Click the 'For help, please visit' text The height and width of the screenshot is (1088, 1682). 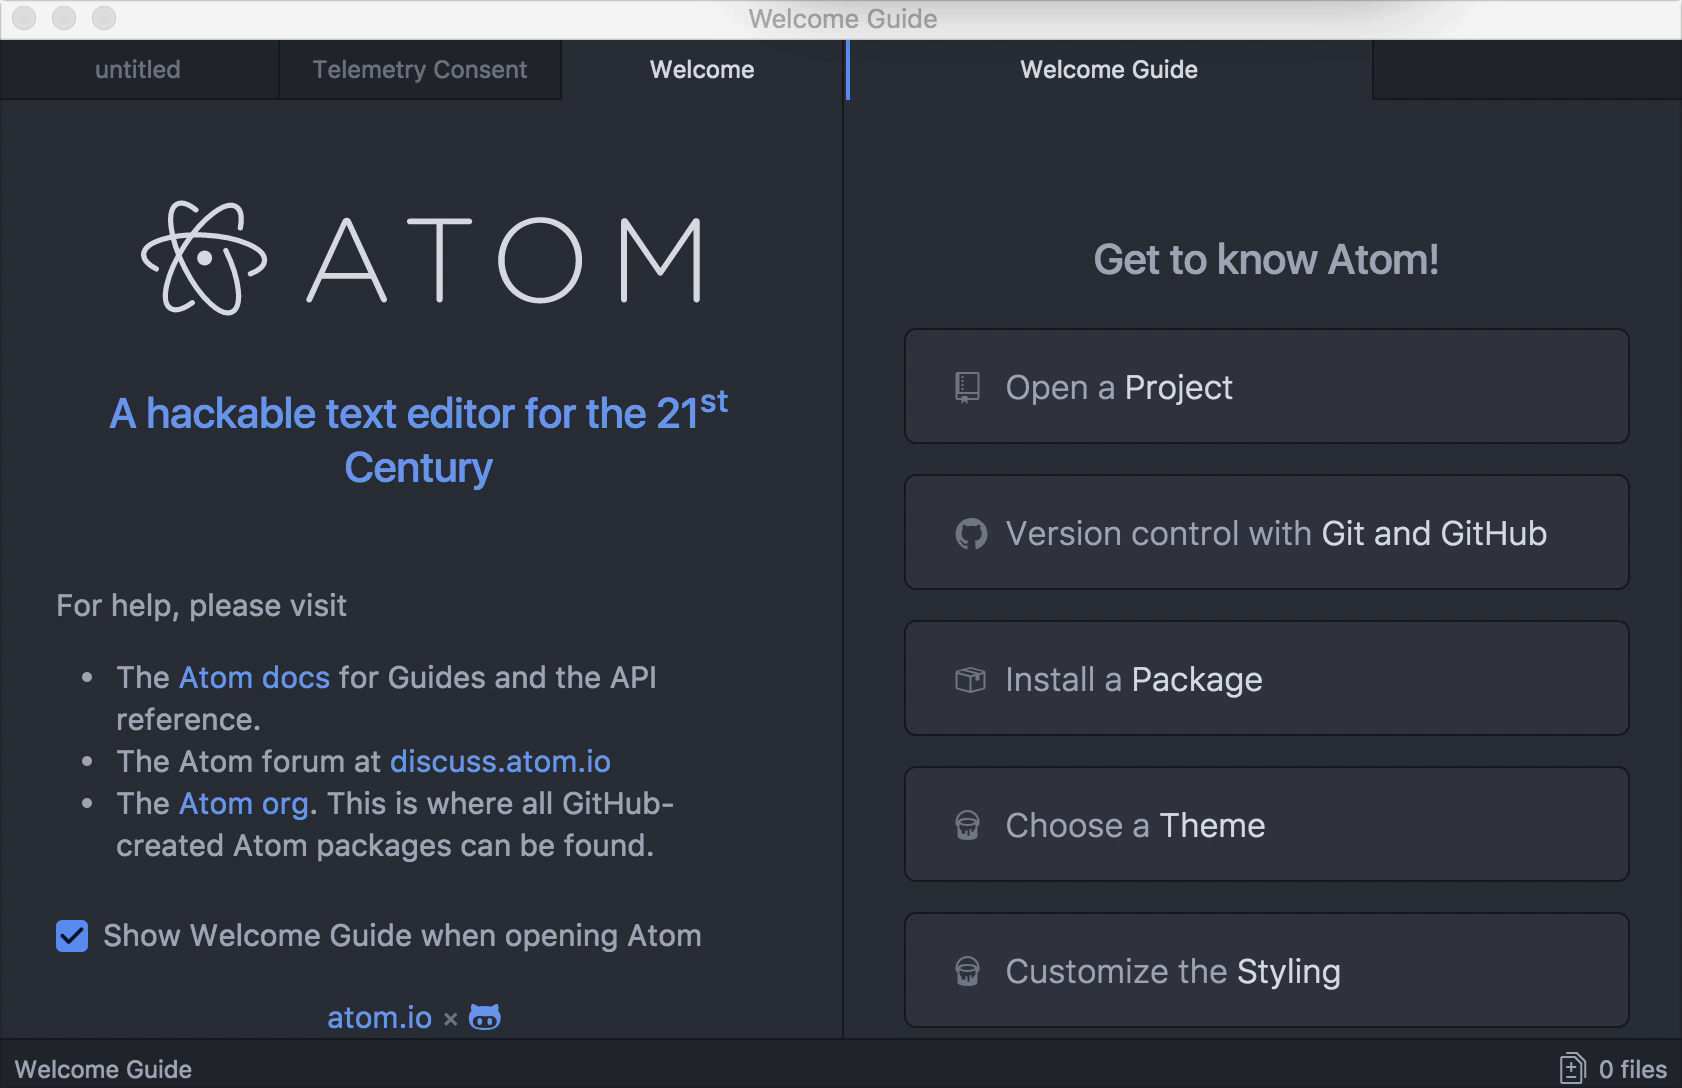[201, 606]
